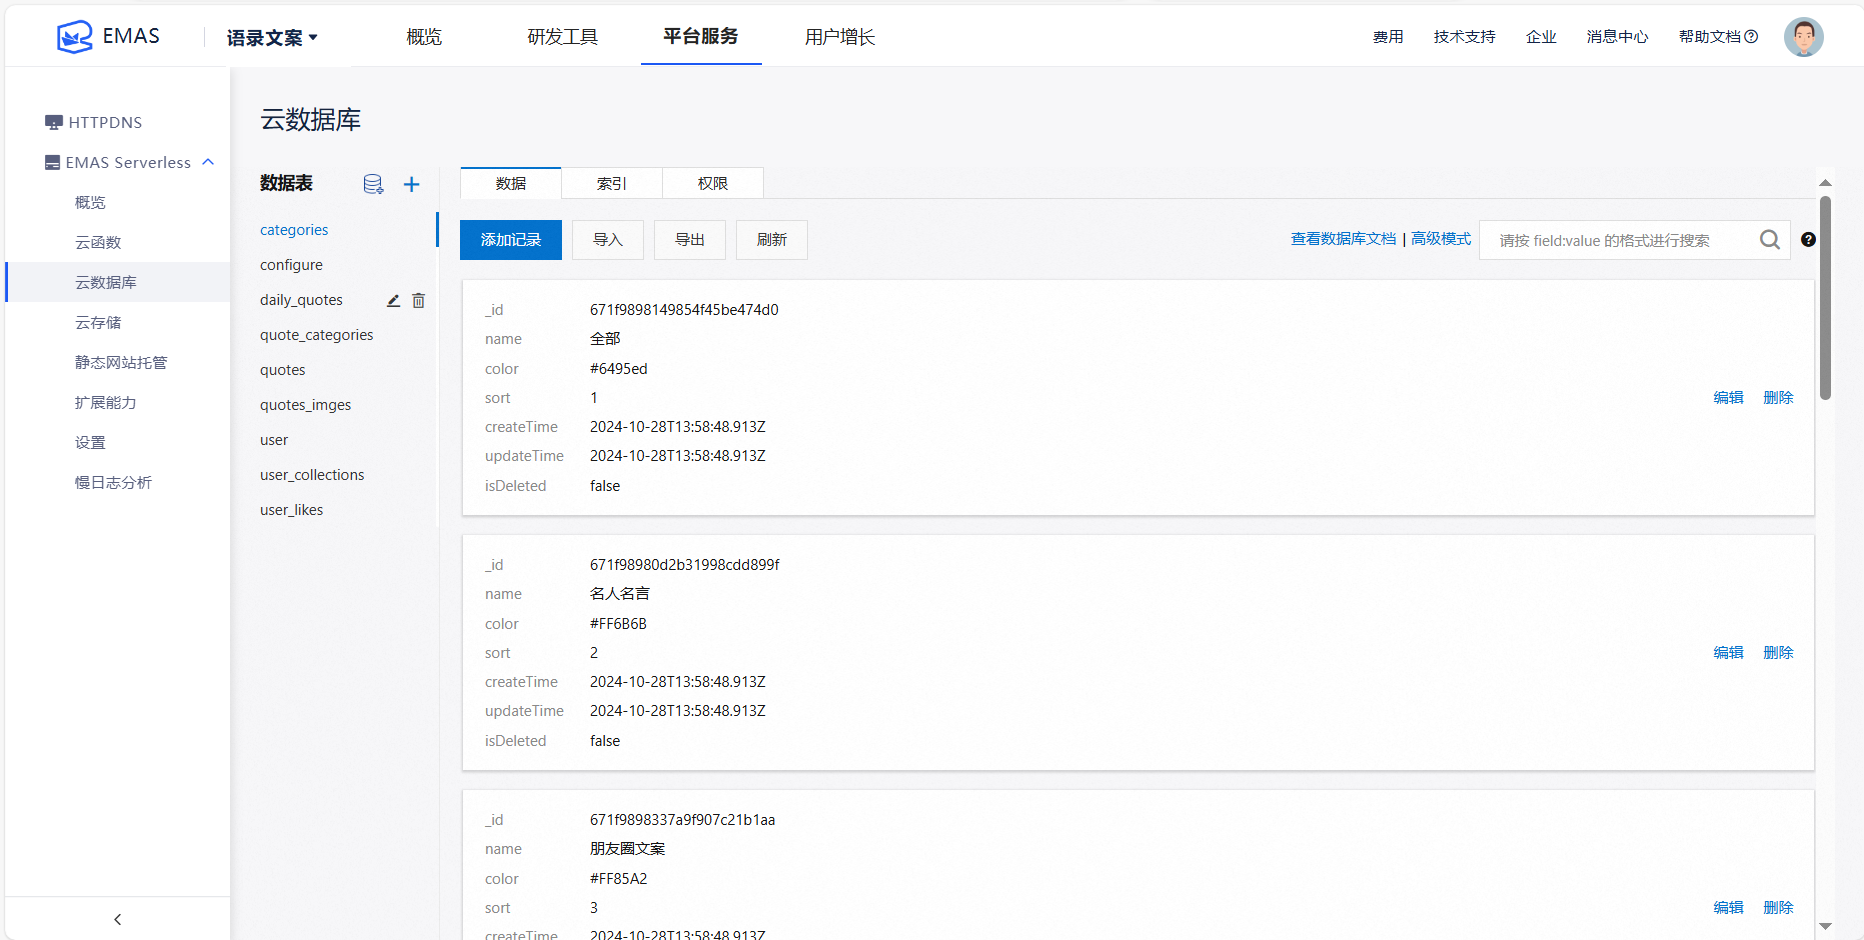The image size is (1864, 940).
Task: Click color value #6495ed
Action: [619, 369]
